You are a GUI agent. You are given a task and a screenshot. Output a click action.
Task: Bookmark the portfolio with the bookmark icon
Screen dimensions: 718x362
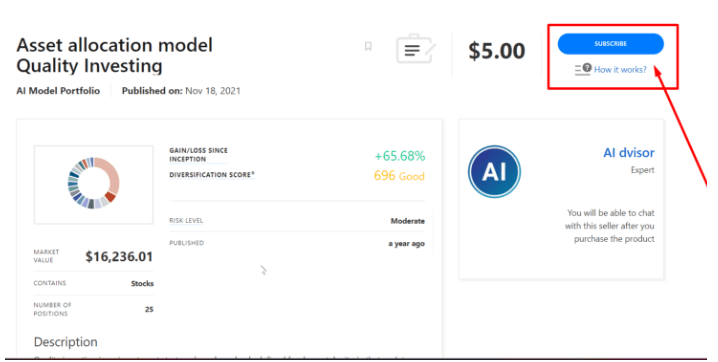pos(368,46)
